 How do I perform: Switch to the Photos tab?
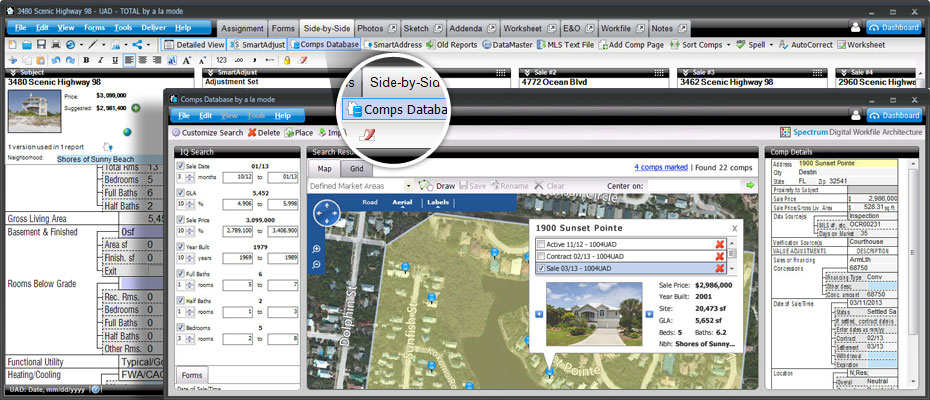pos(376,28)
